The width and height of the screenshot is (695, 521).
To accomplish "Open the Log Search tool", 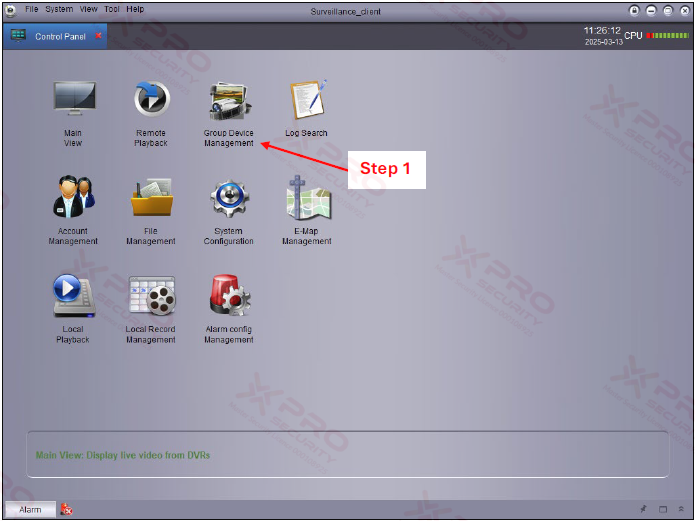I will point(307,101).
